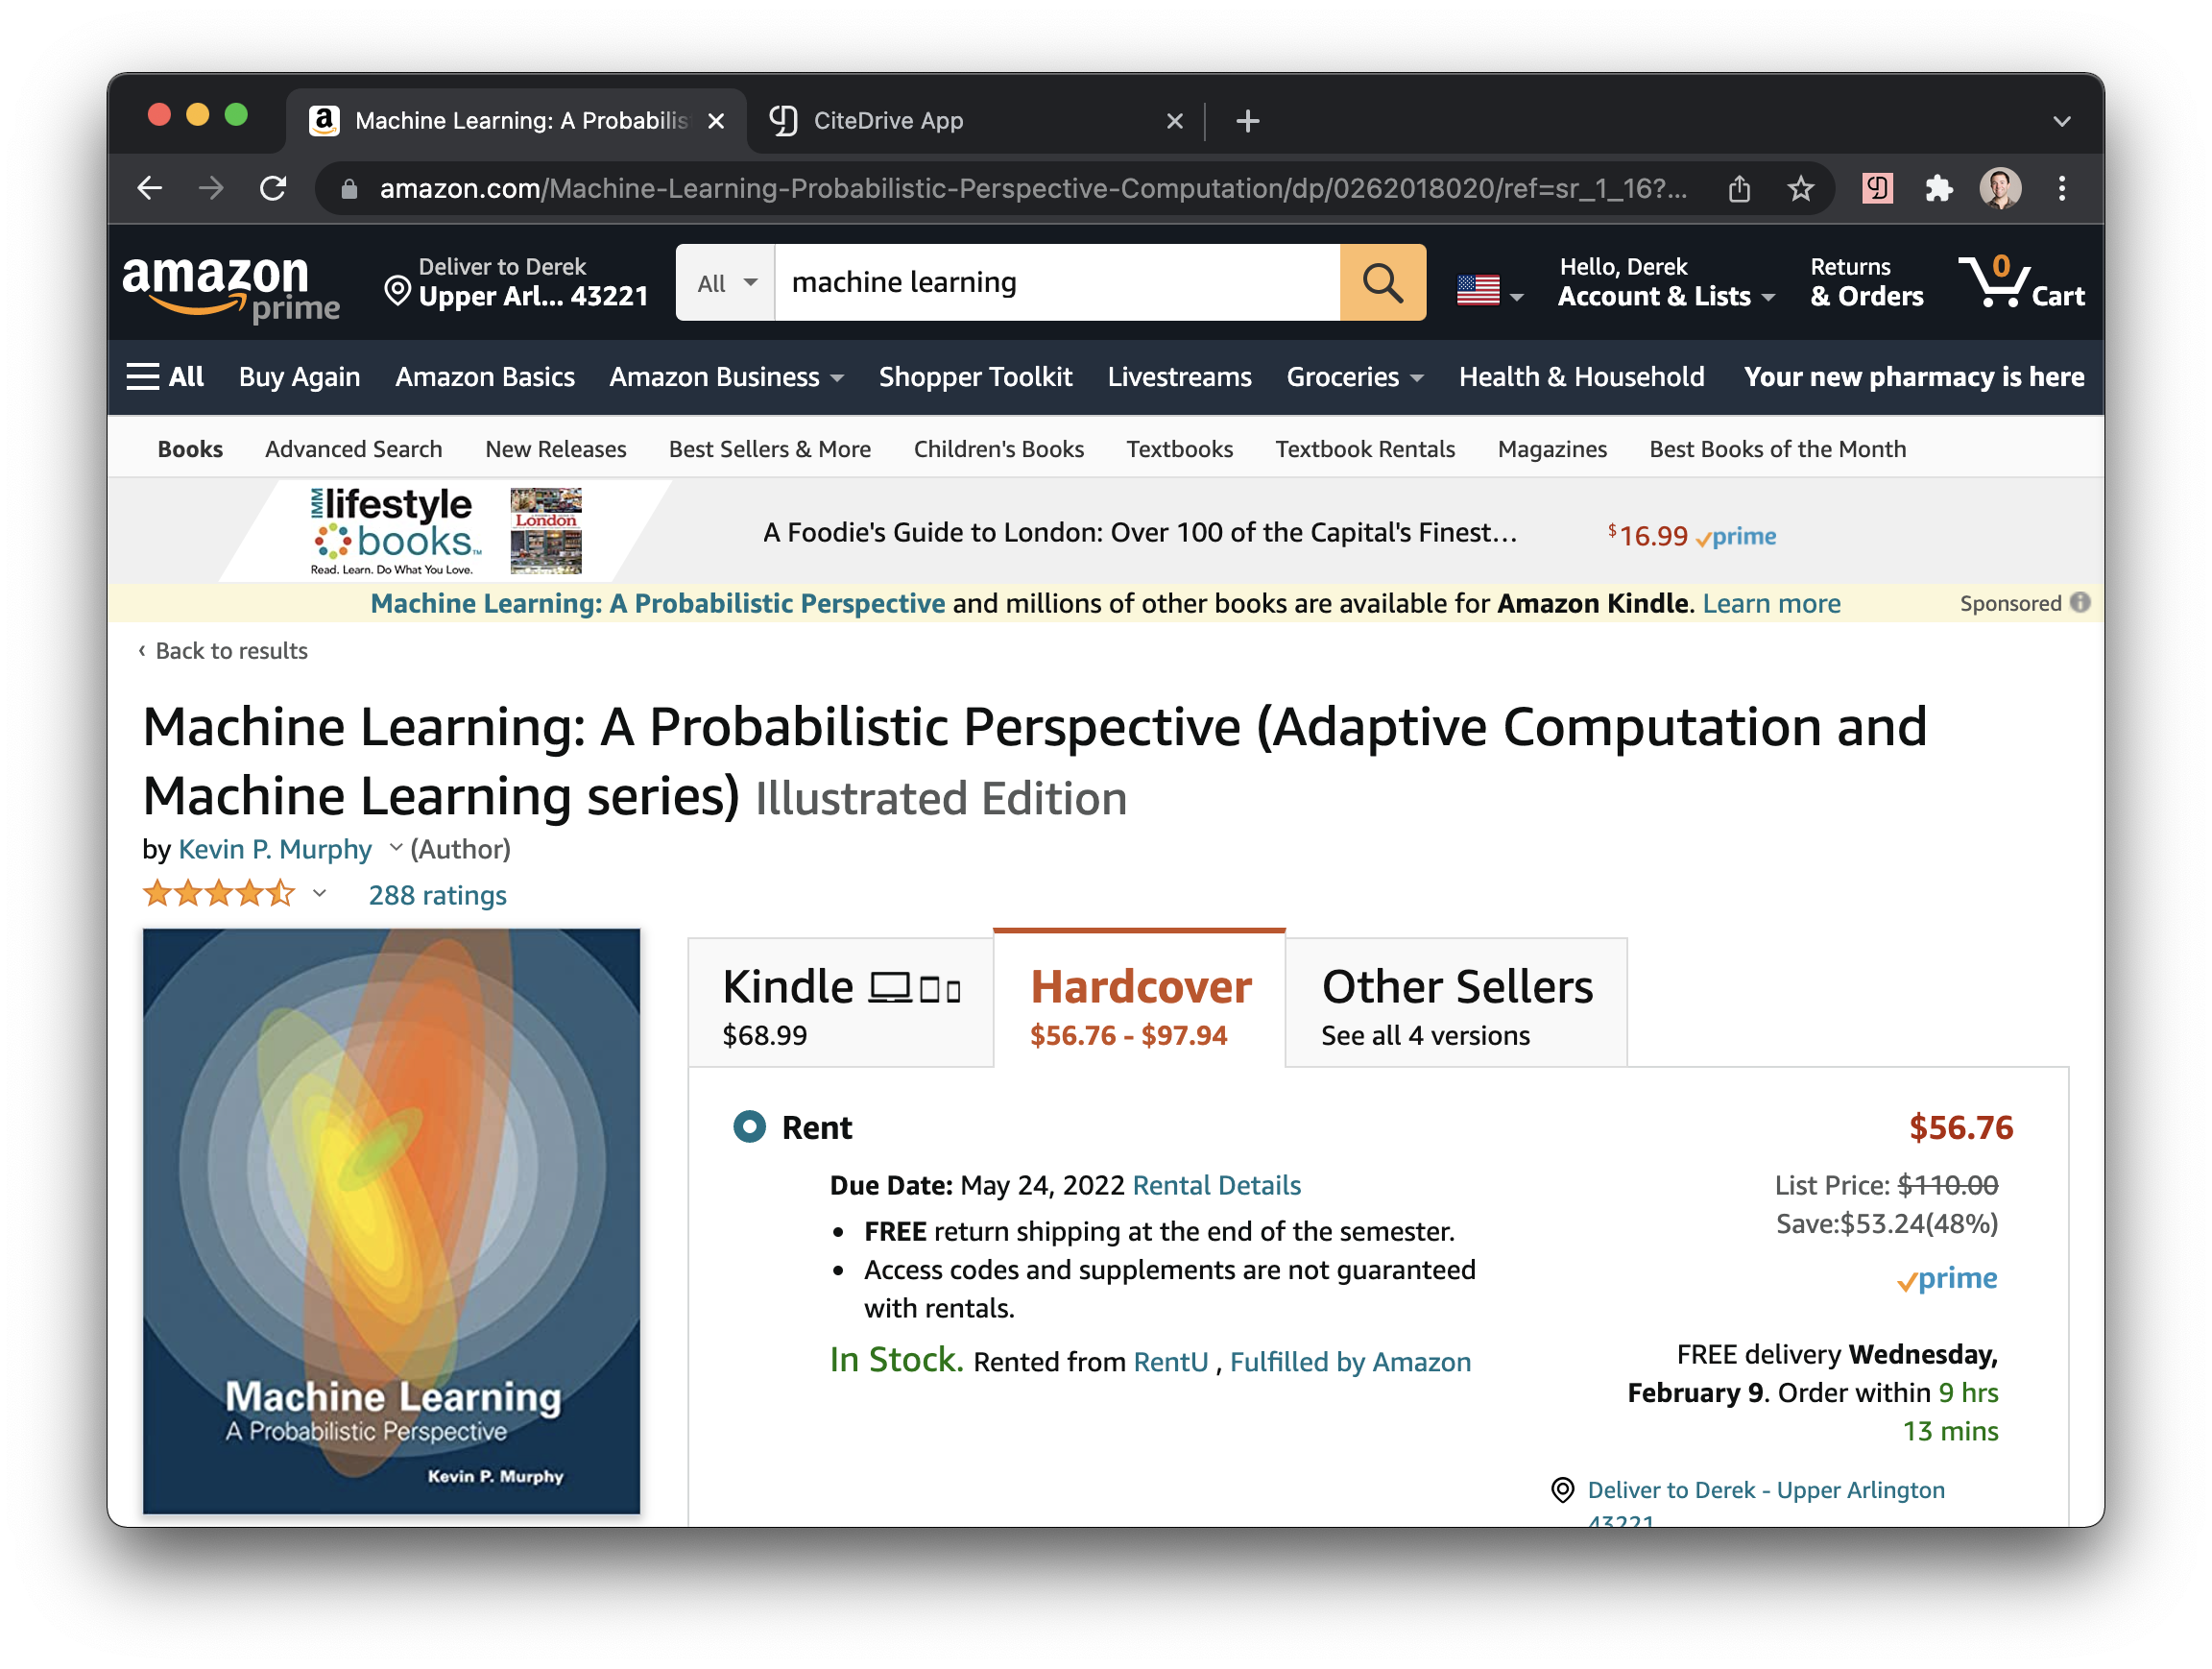
Task: Open the Amazon Basics link
Action: point(485,377)
